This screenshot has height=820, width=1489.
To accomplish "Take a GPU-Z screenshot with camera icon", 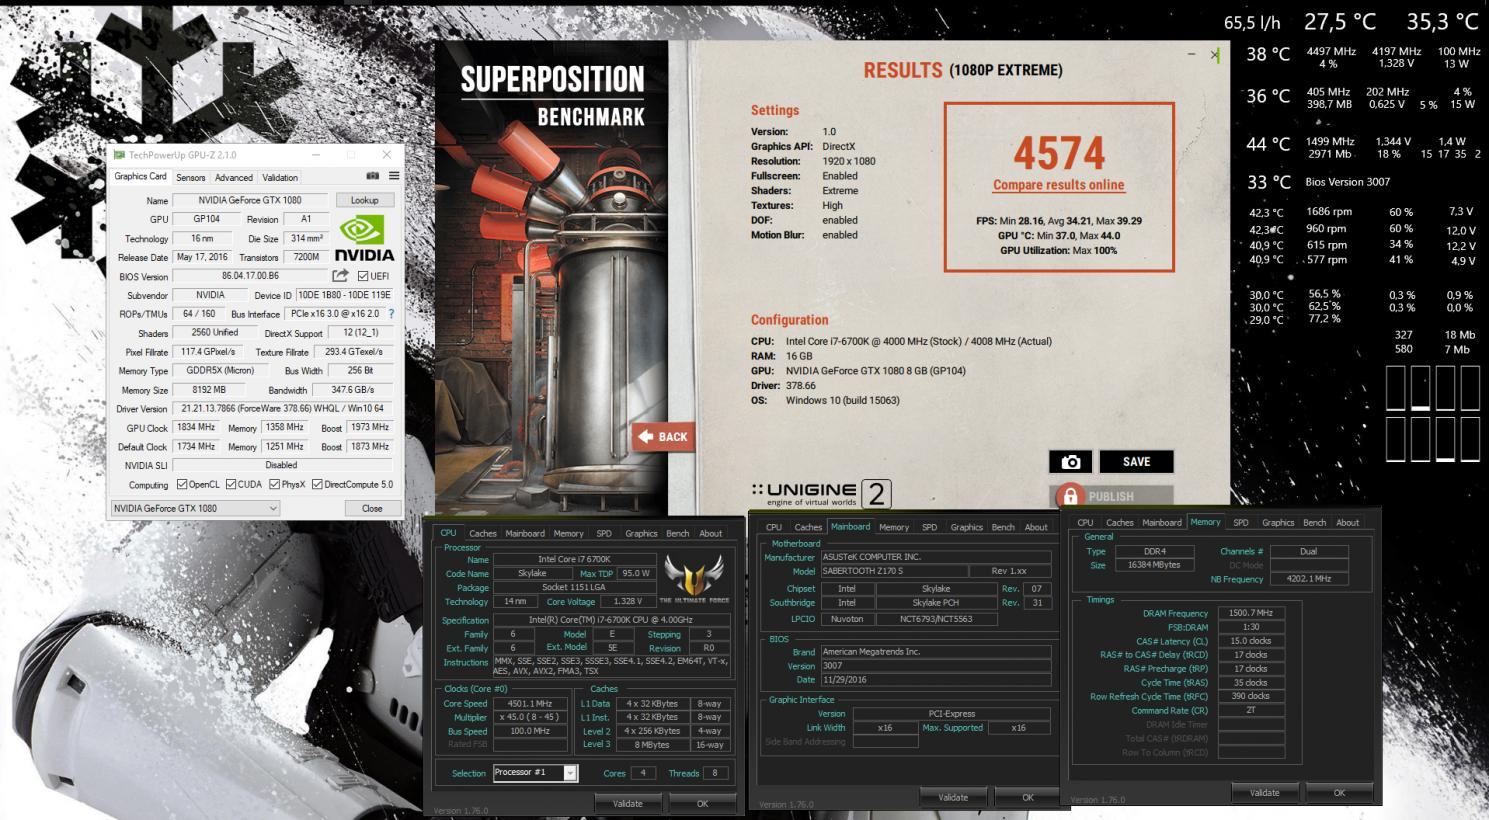I will 373,176.
